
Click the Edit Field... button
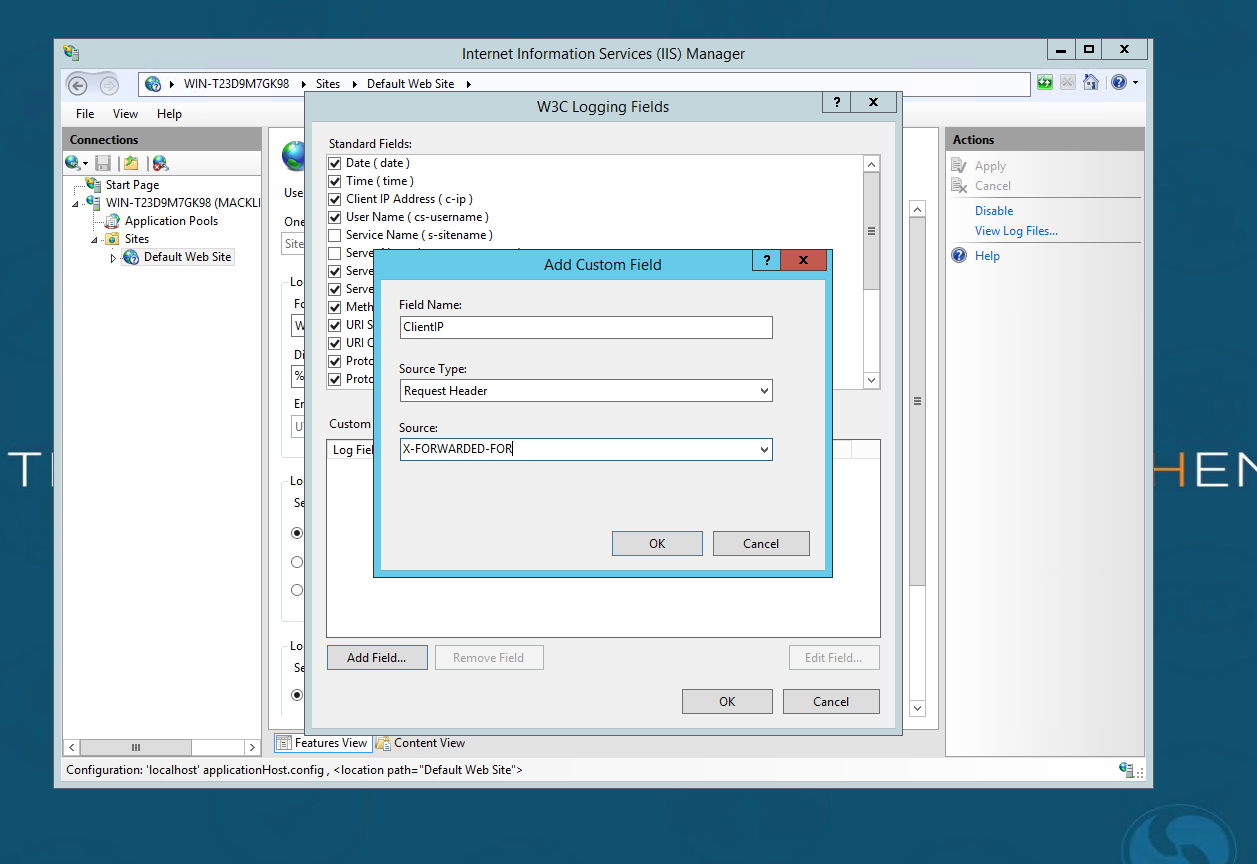[833, 657]
